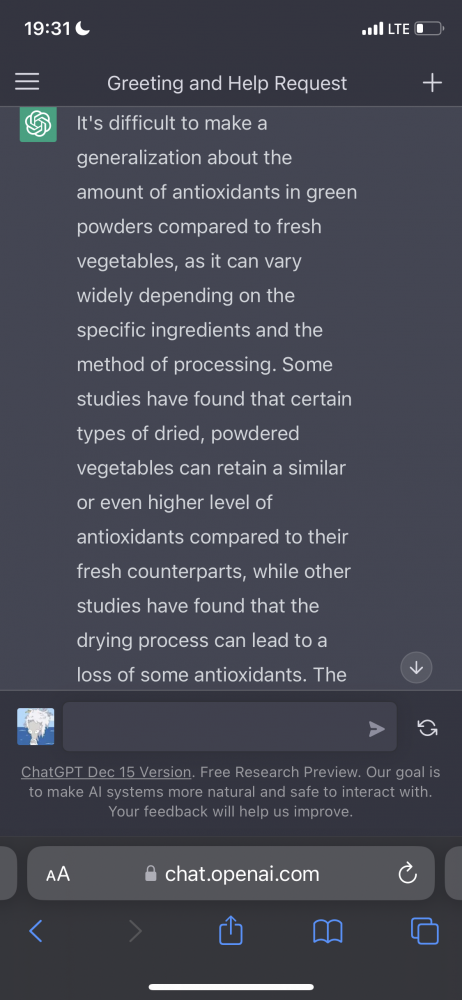The image size is (462, 1000).
Task: Open Safari bookmarks book icon
Action: point(328,932)
